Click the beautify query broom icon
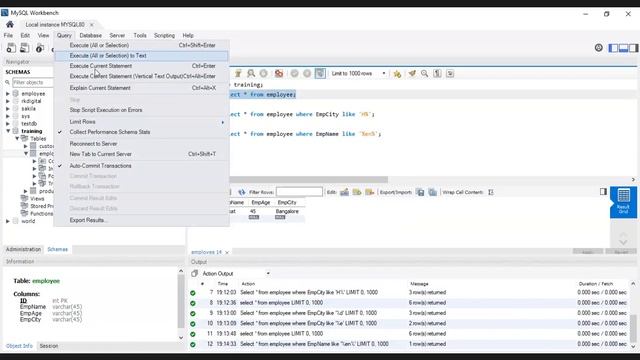The height and width of the screenshot is (360, 640). click(412, 73)
